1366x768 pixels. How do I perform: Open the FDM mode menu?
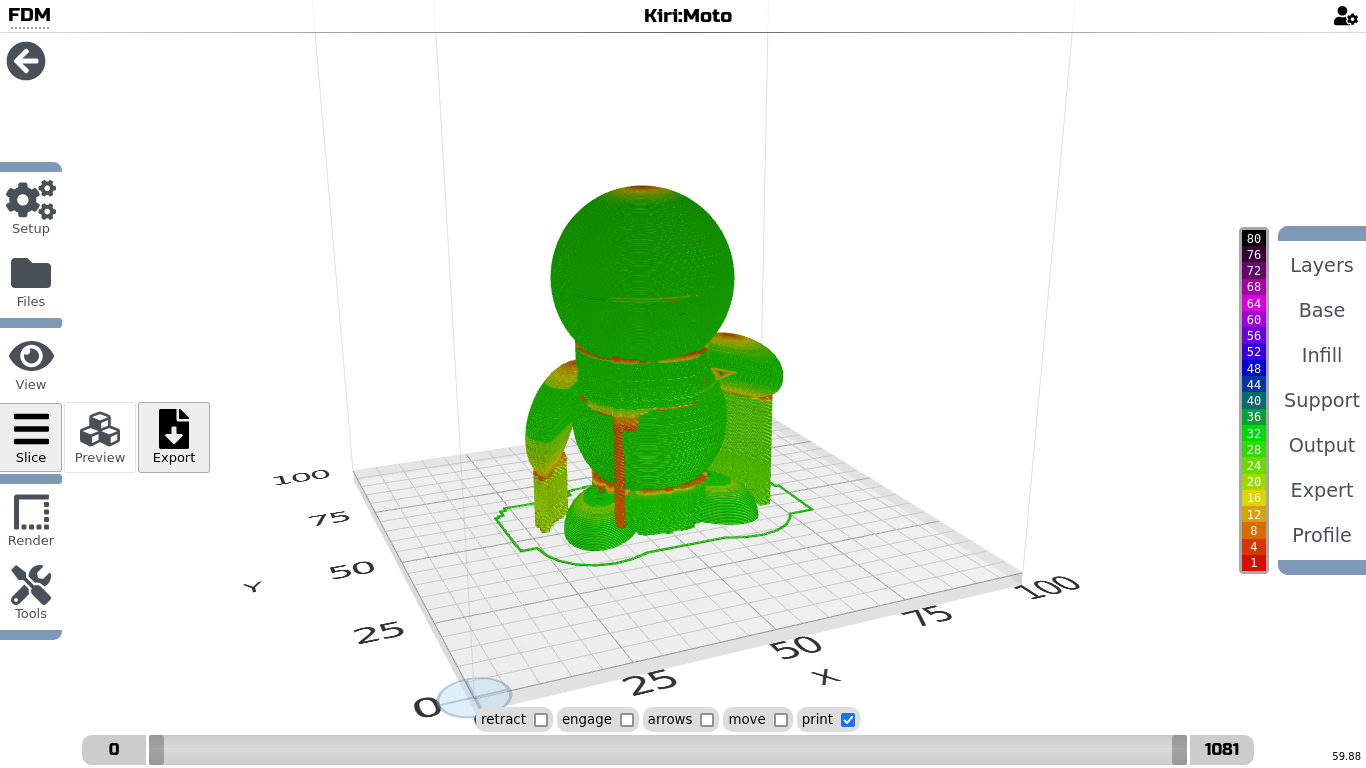pyautogui.click(x=29, y=16)
